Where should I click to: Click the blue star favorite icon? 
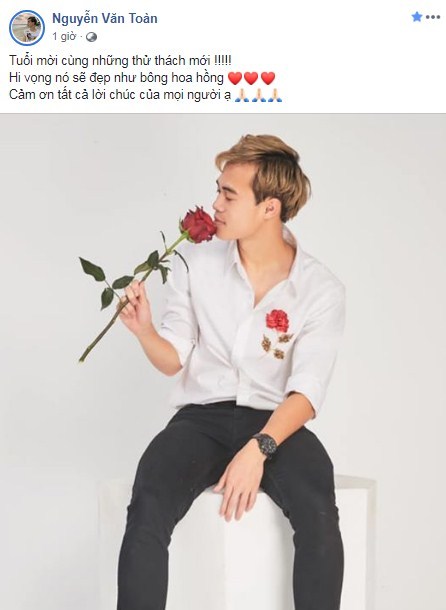tap(417, 17)
